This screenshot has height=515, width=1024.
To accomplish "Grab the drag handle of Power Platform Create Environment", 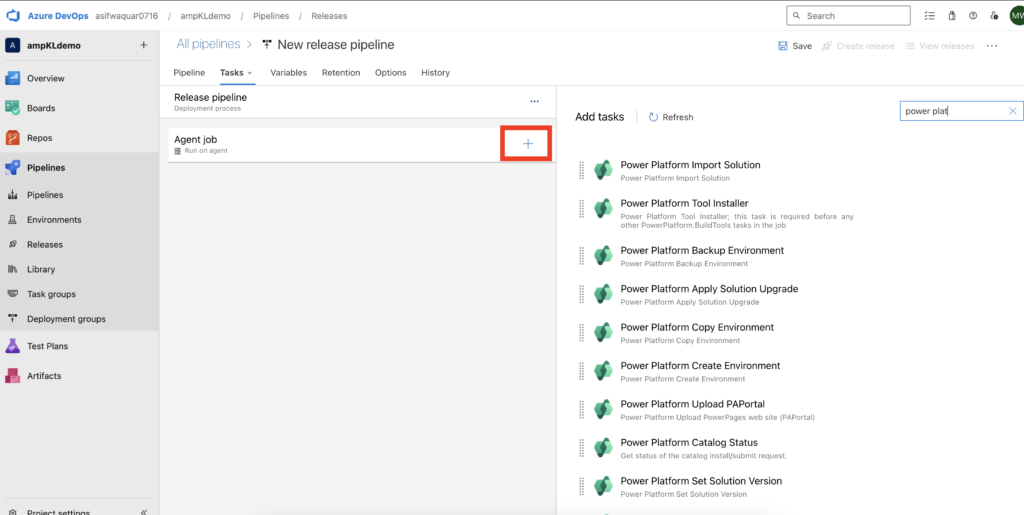I will 581,371.
